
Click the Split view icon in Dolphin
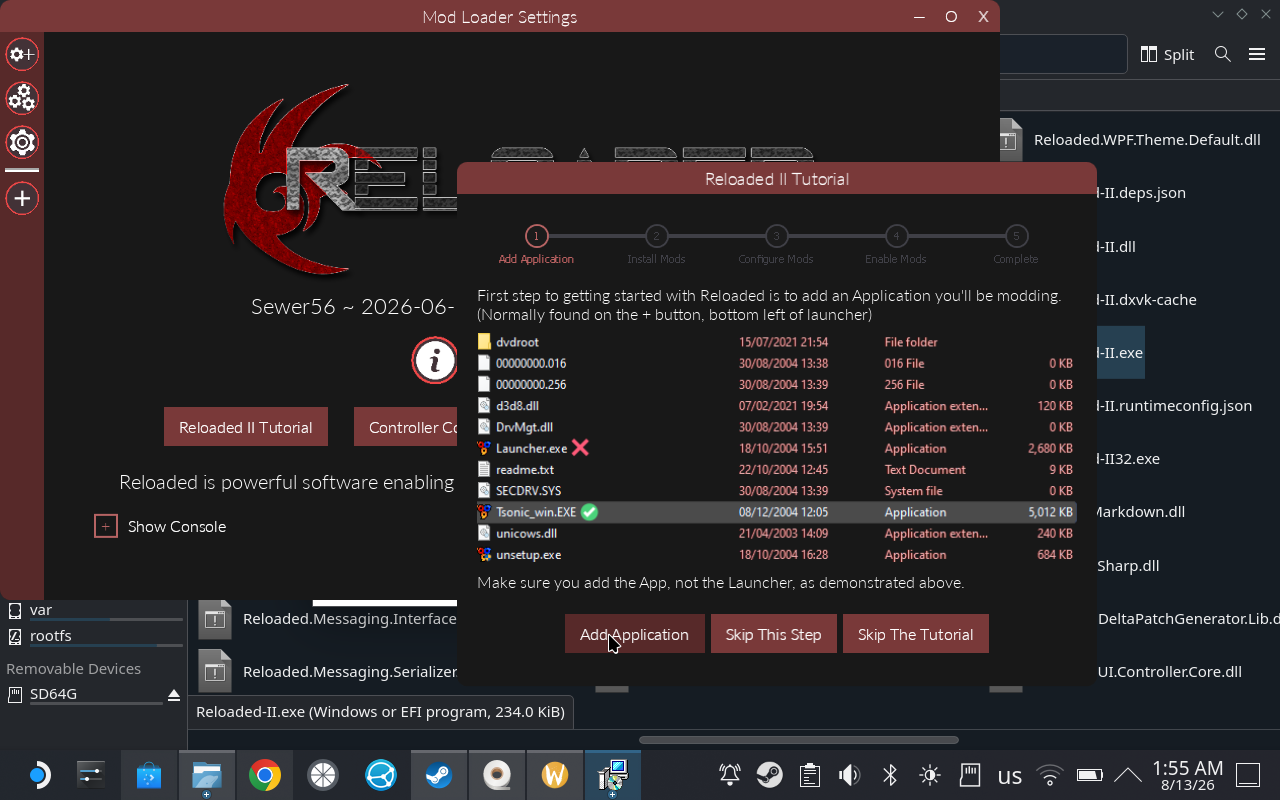1149,54
